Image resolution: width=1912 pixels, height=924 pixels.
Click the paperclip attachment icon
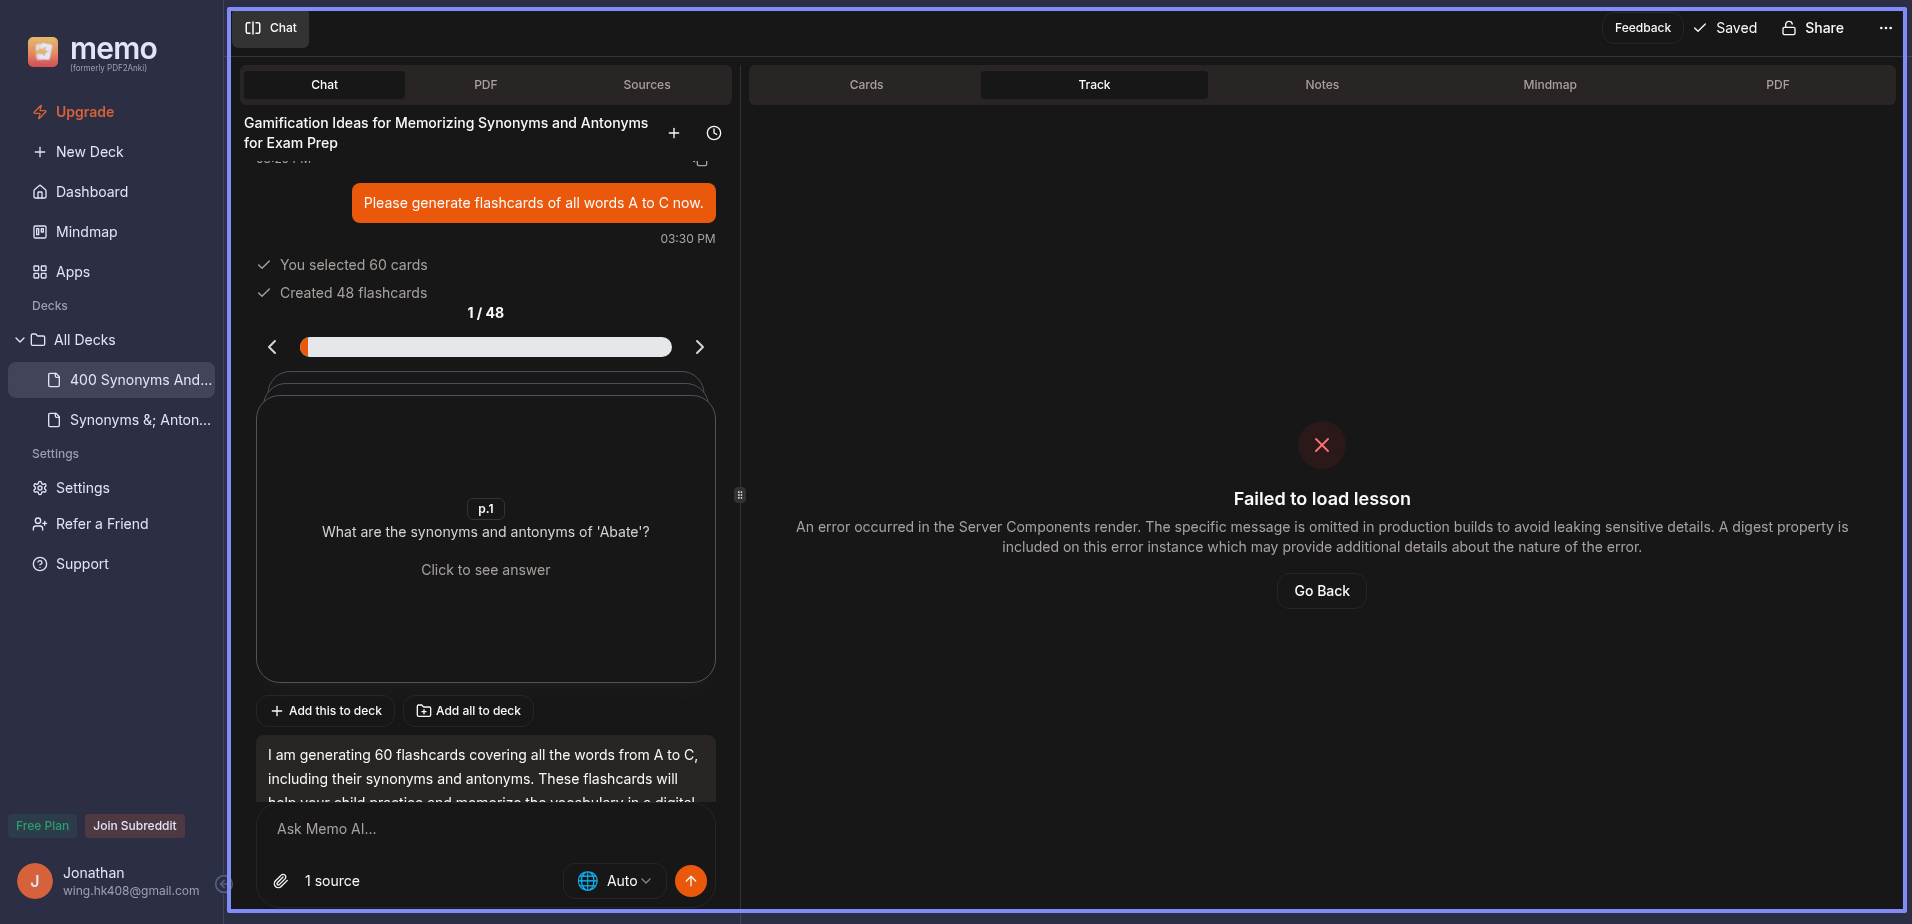pos(281,881)
